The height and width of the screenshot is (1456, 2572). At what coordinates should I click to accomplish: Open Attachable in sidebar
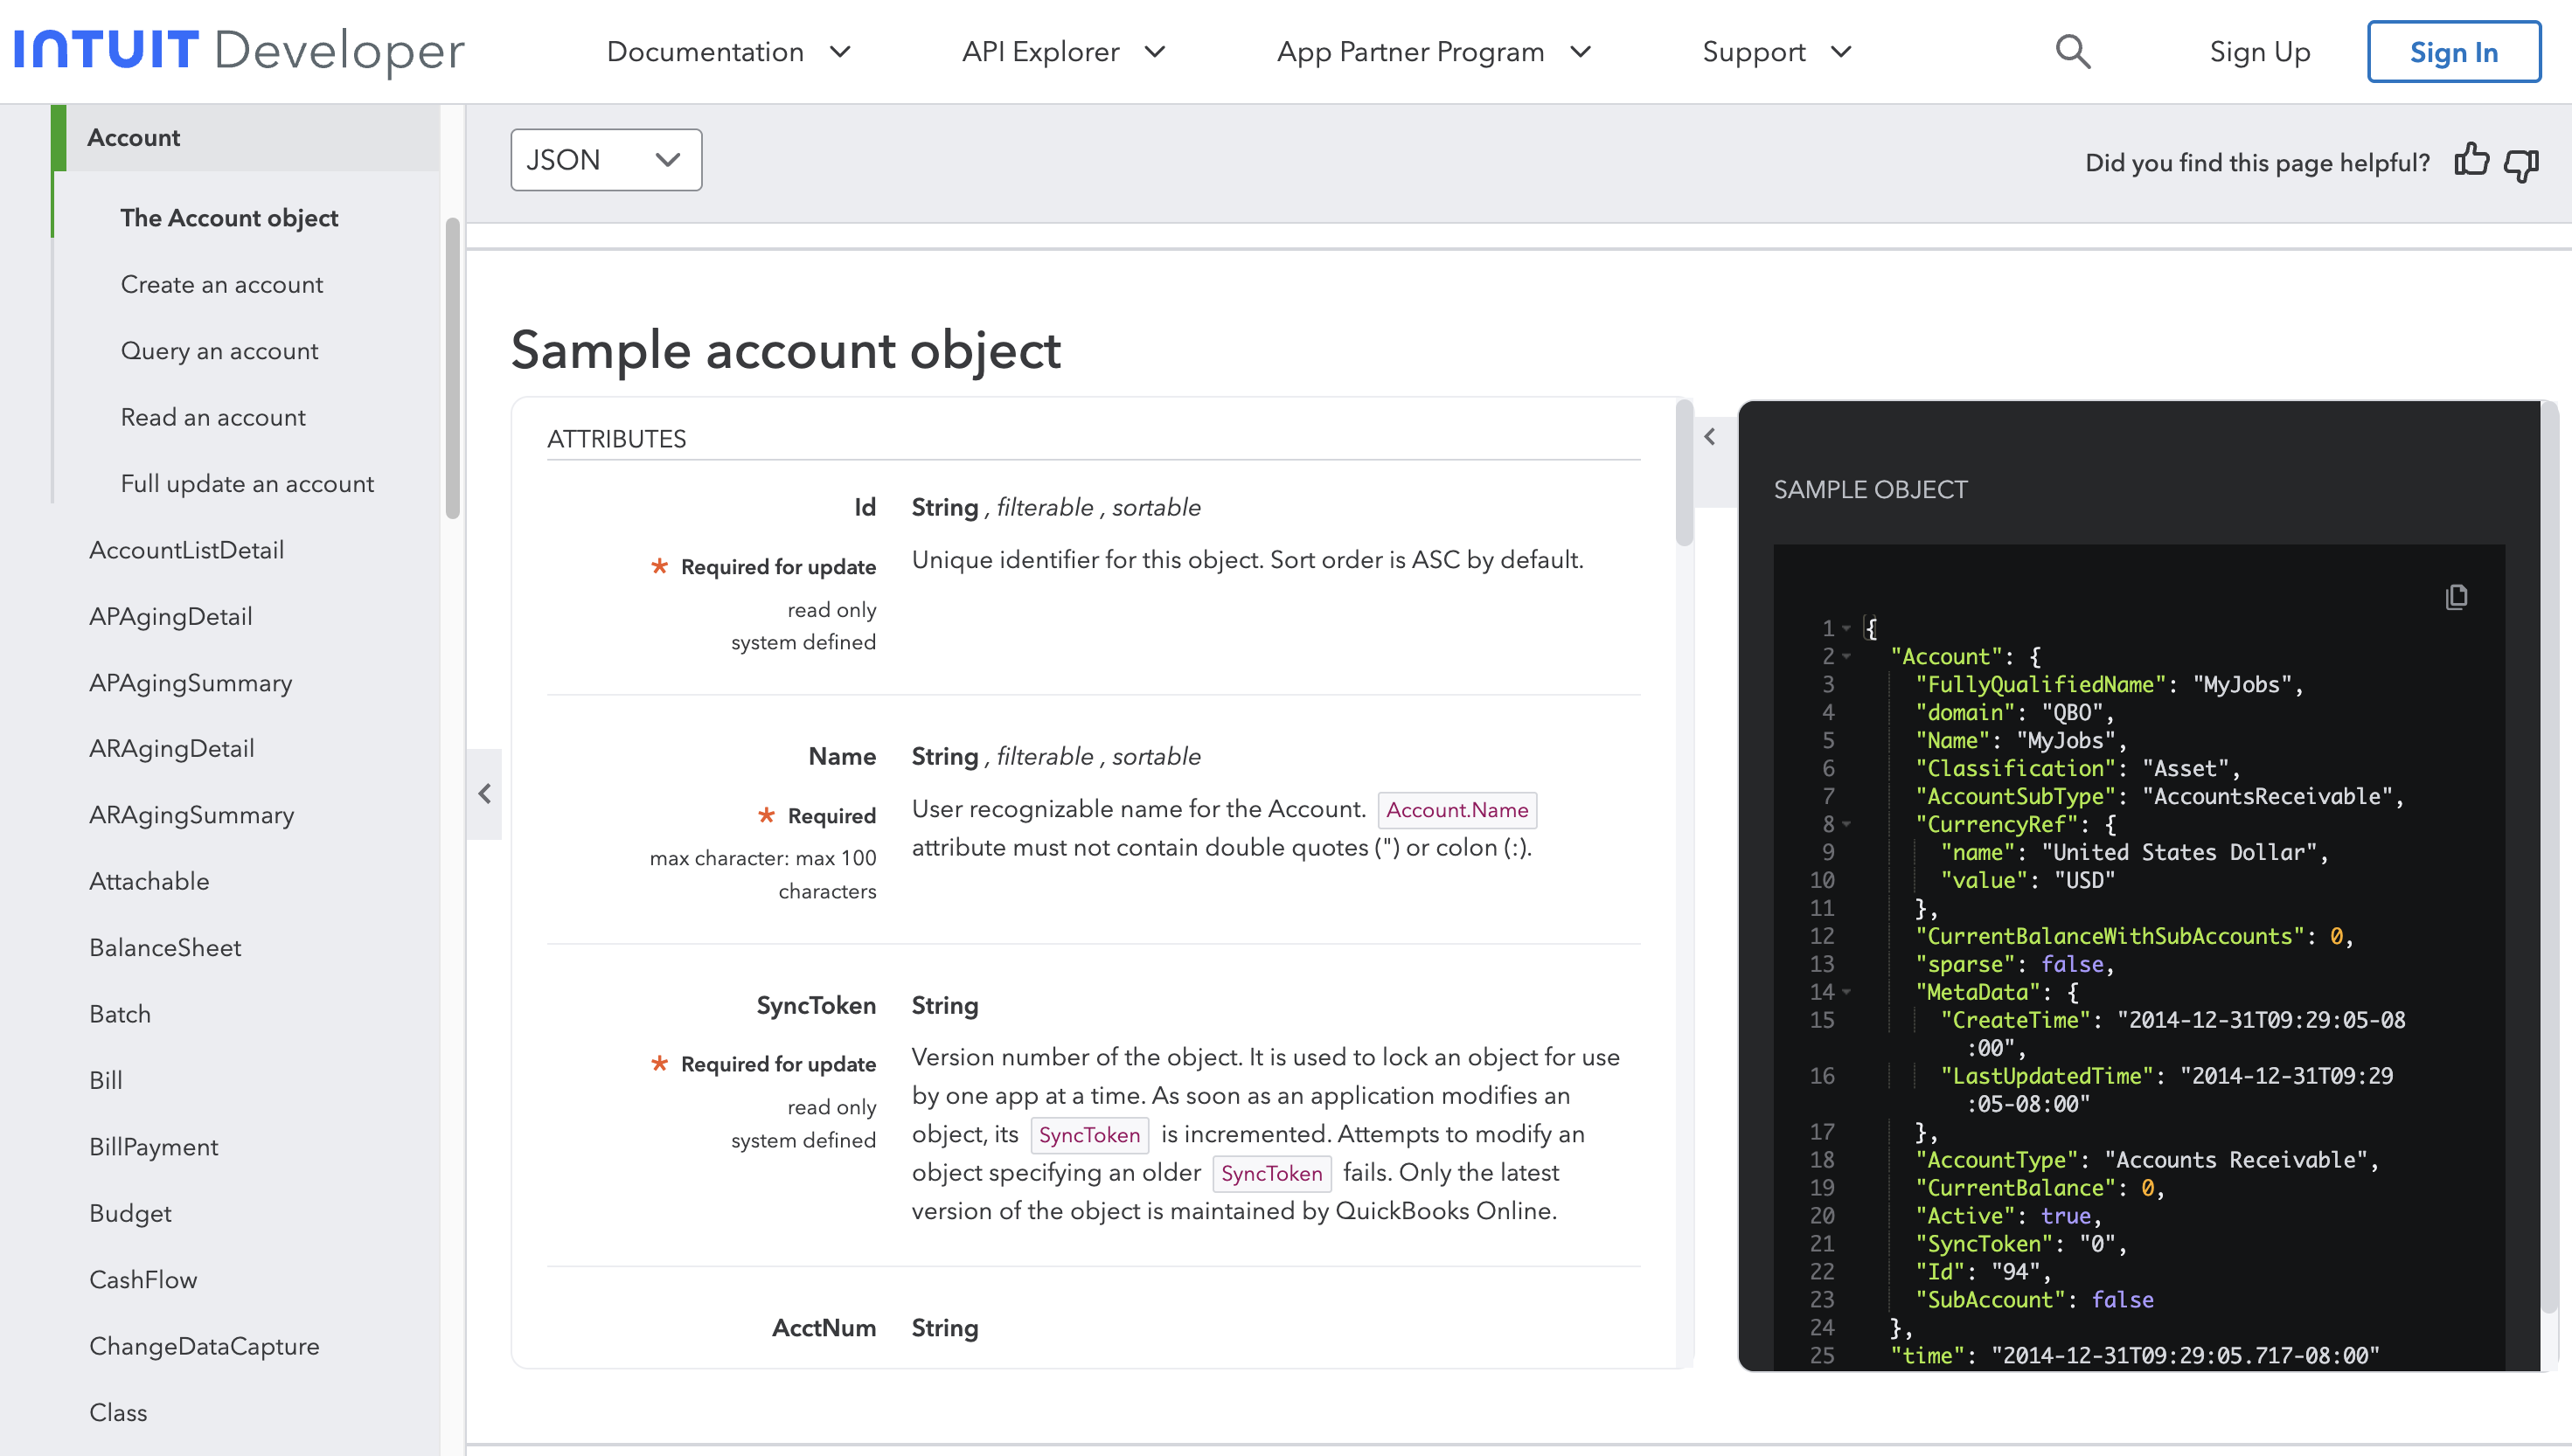click(x=149, y=882)
